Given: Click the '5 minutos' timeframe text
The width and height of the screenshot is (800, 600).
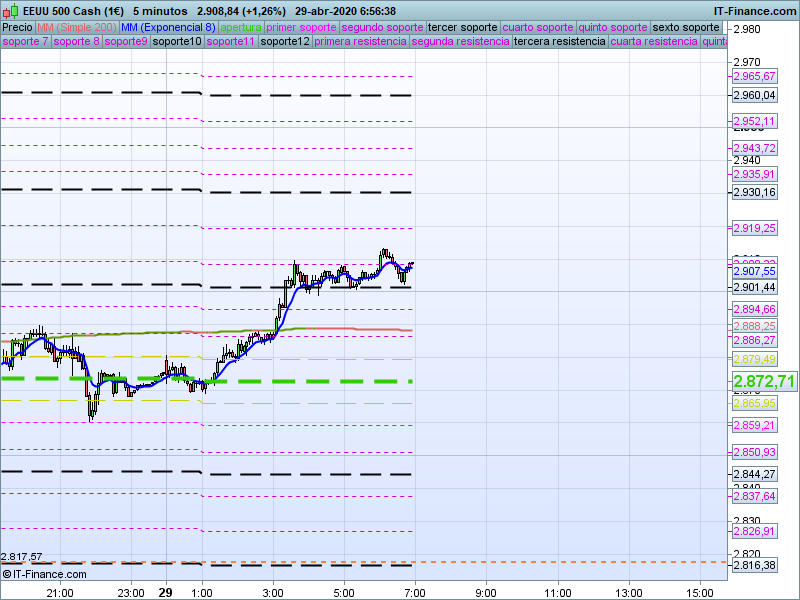Looking at the screenshot, I should (x=161, y=10).
